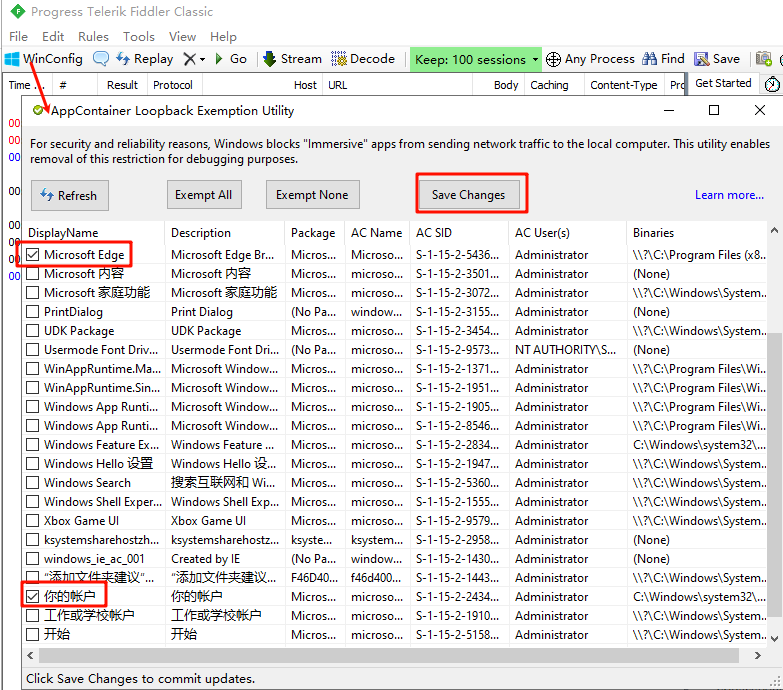Open Find sessions dialog
The image size is (783, 690).
[663, 59]
